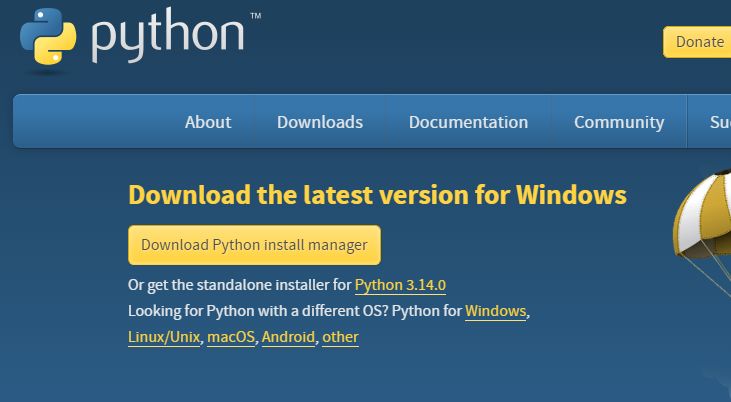731x402 pixels.
Task: Follow the Linux/Unix link
Action: 164,337
